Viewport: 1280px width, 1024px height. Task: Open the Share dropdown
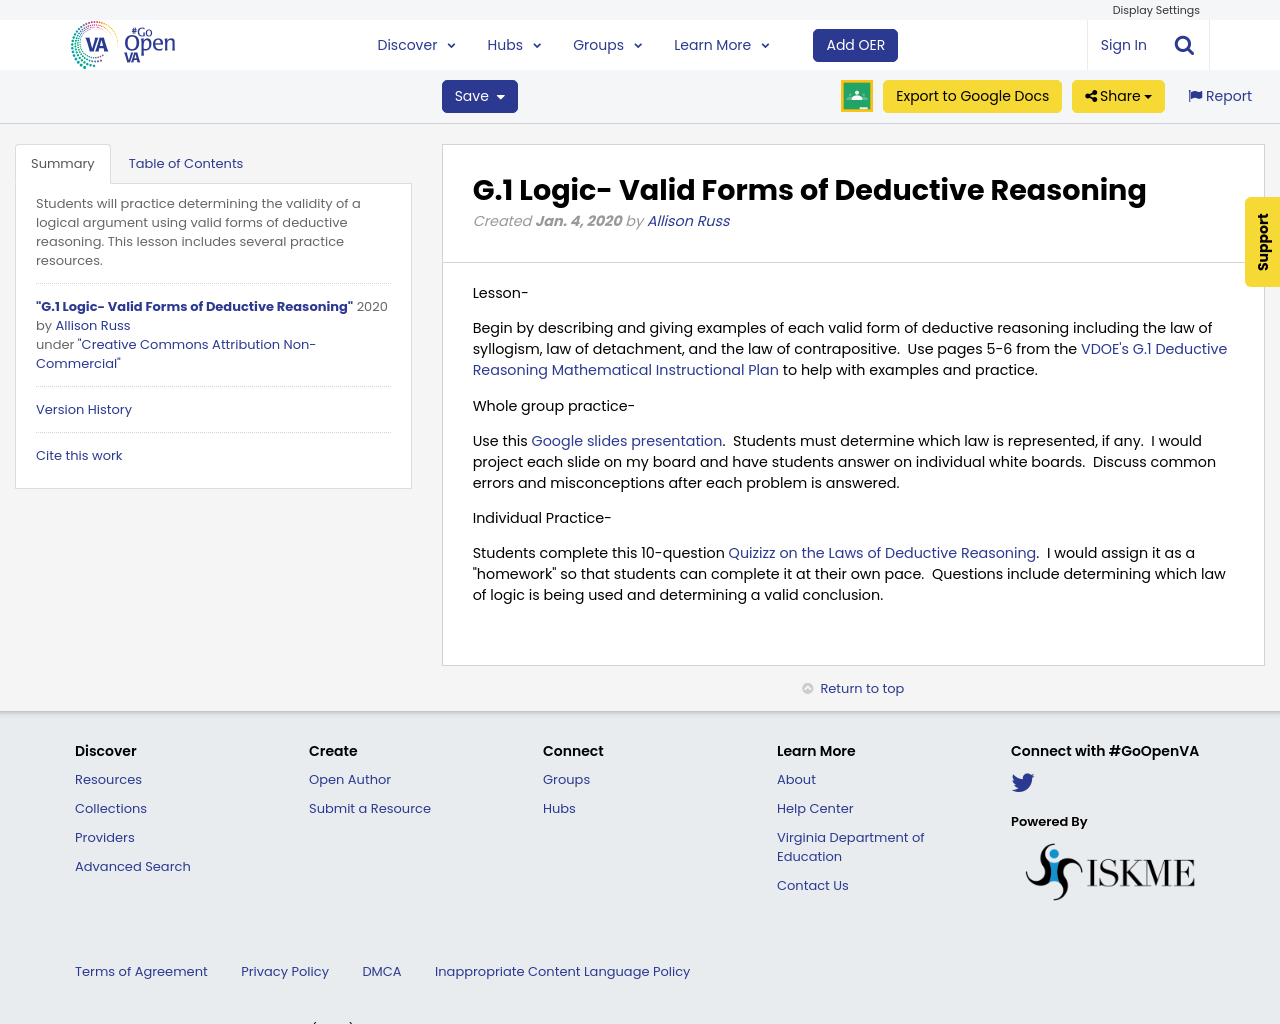(x=1118, y=96)
